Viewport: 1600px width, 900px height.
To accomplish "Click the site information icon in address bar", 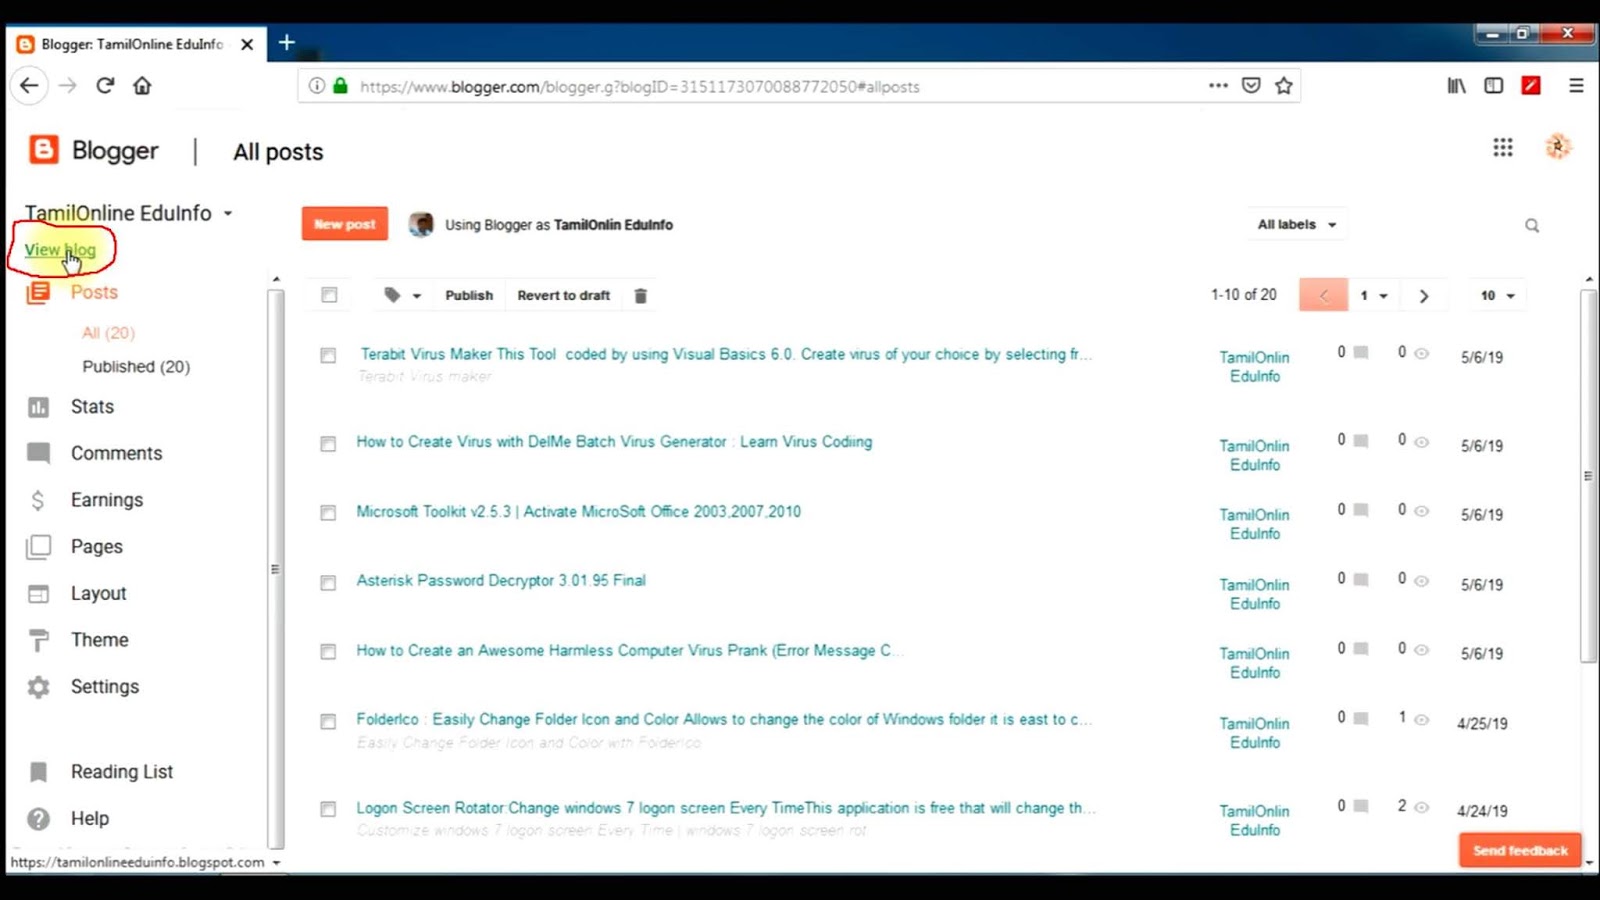I will tap(316, 86).
